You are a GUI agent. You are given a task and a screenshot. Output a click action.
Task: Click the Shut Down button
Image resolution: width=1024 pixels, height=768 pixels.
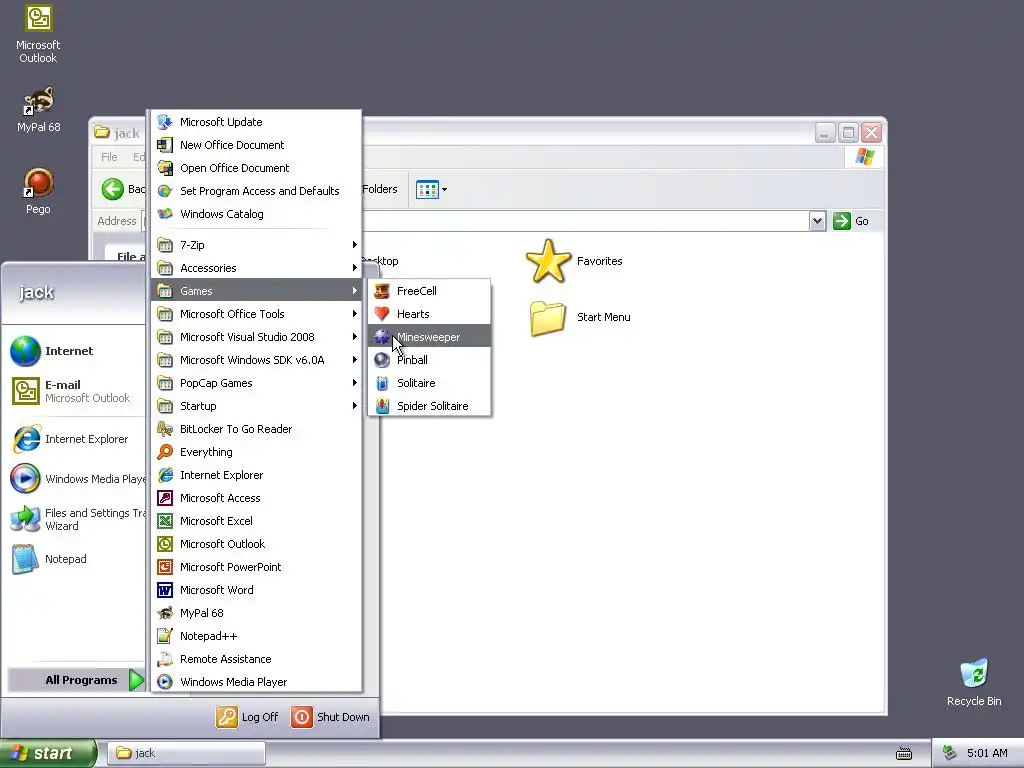coord(330,717)
